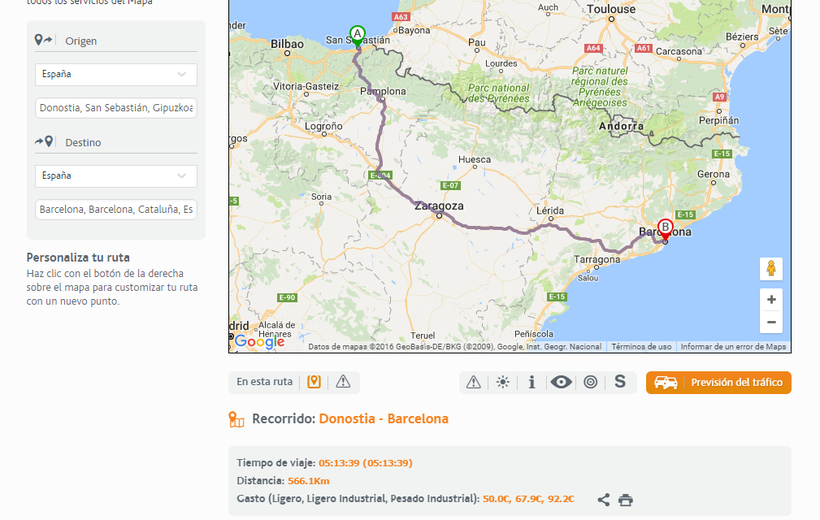Click 'Informar de un error de Maps' link

[733, 347]
